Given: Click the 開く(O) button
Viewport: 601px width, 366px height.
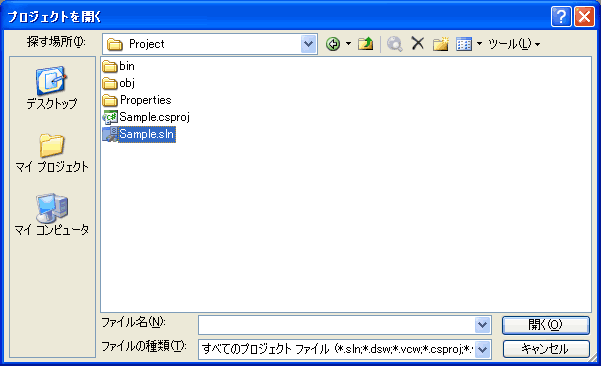Looking at the screenshot, I should coord(545,325).
